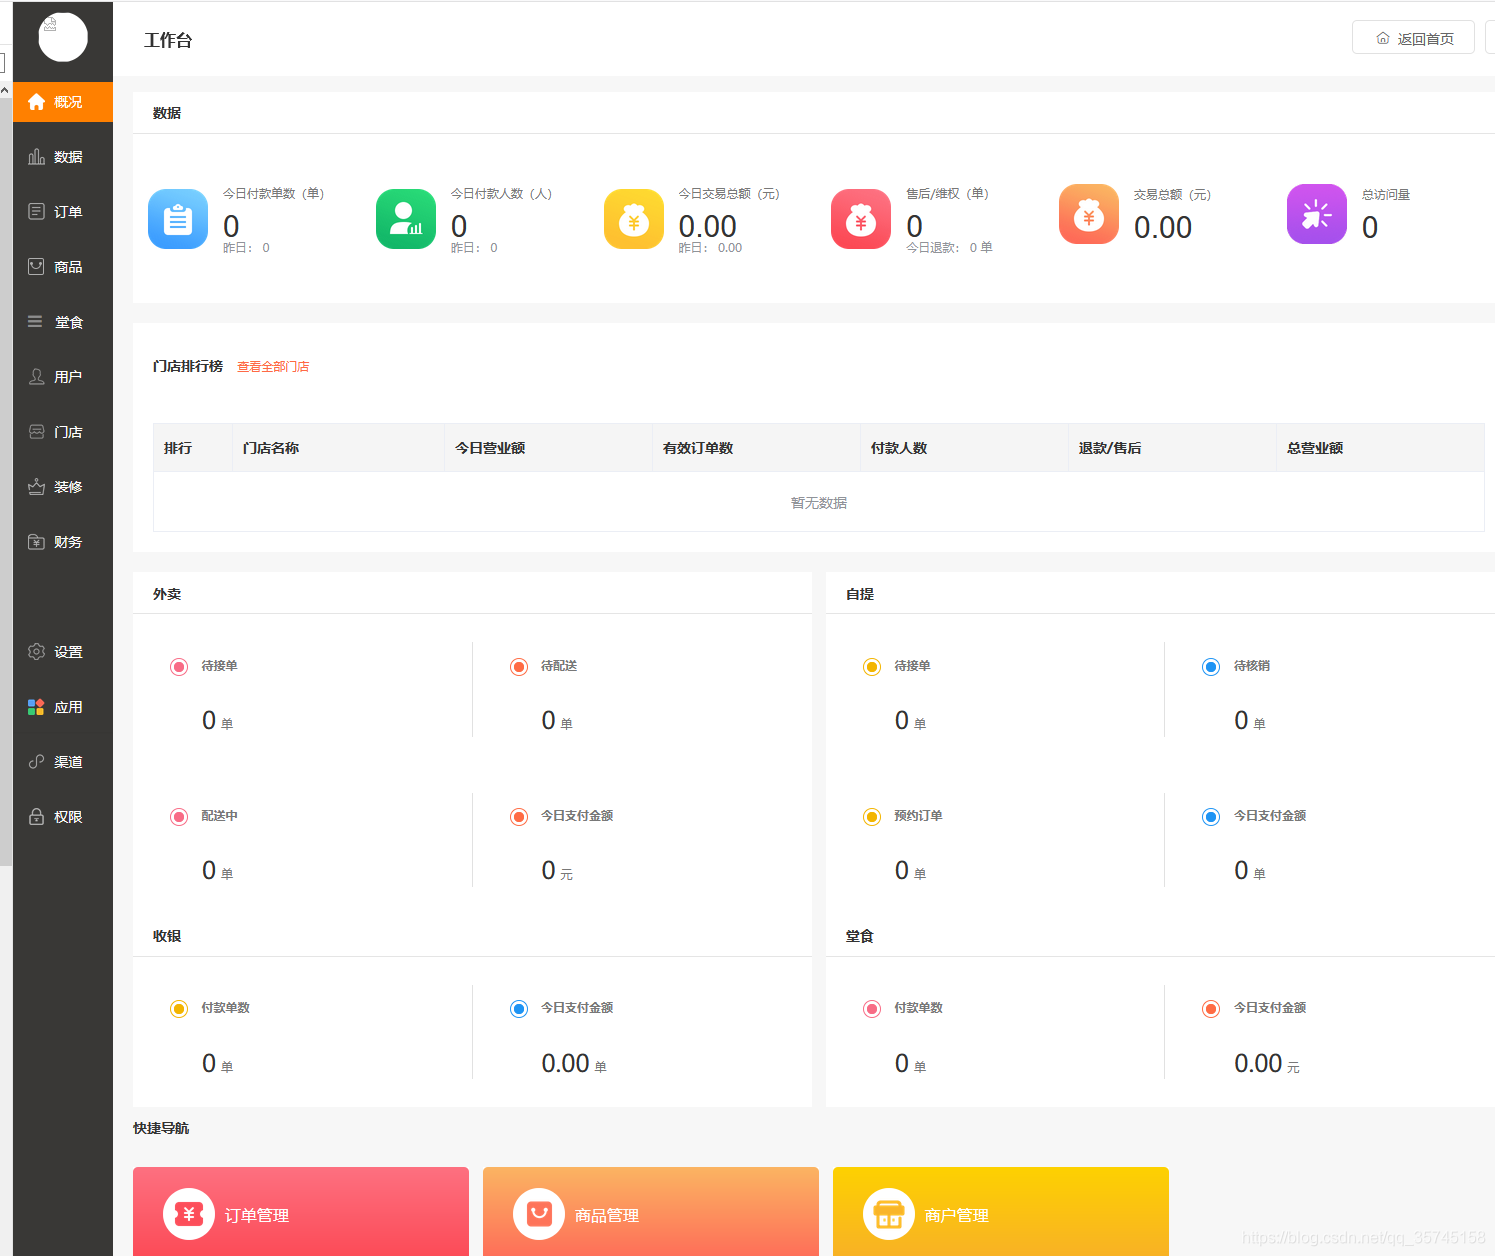Open the 设置 gear icon in sidebar
Viewport: 1495px width, 1256px height.
click(36, 652)
